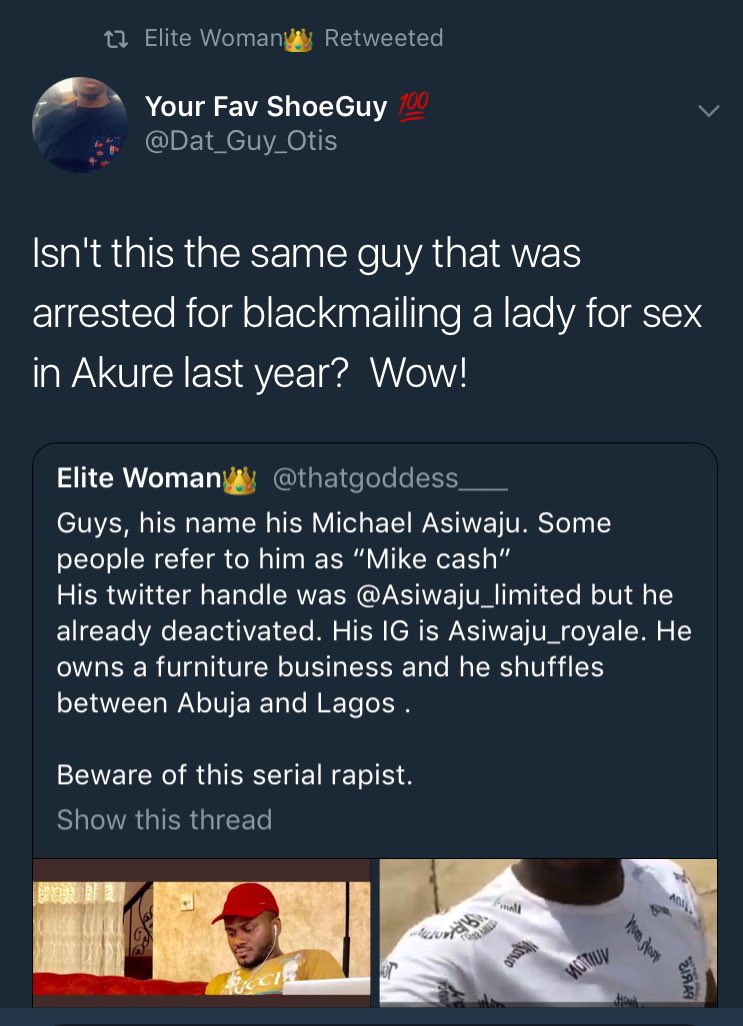This screenshot has width=743, height=1026.
Task: Tap the retweet arrows icon at top
Action: pyautogui.click(x=116, y=39)
